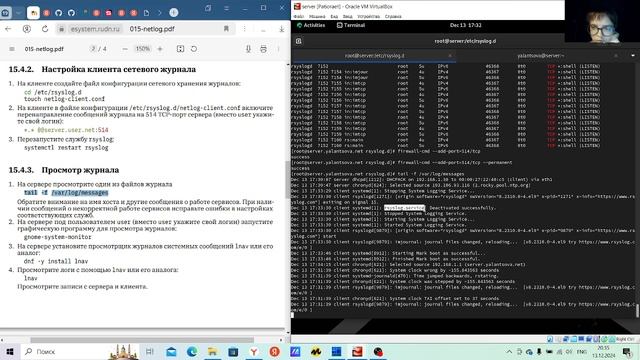Open the PDF sidebar hamburger menu
The image size is (640, 360).
pos(12,49)
